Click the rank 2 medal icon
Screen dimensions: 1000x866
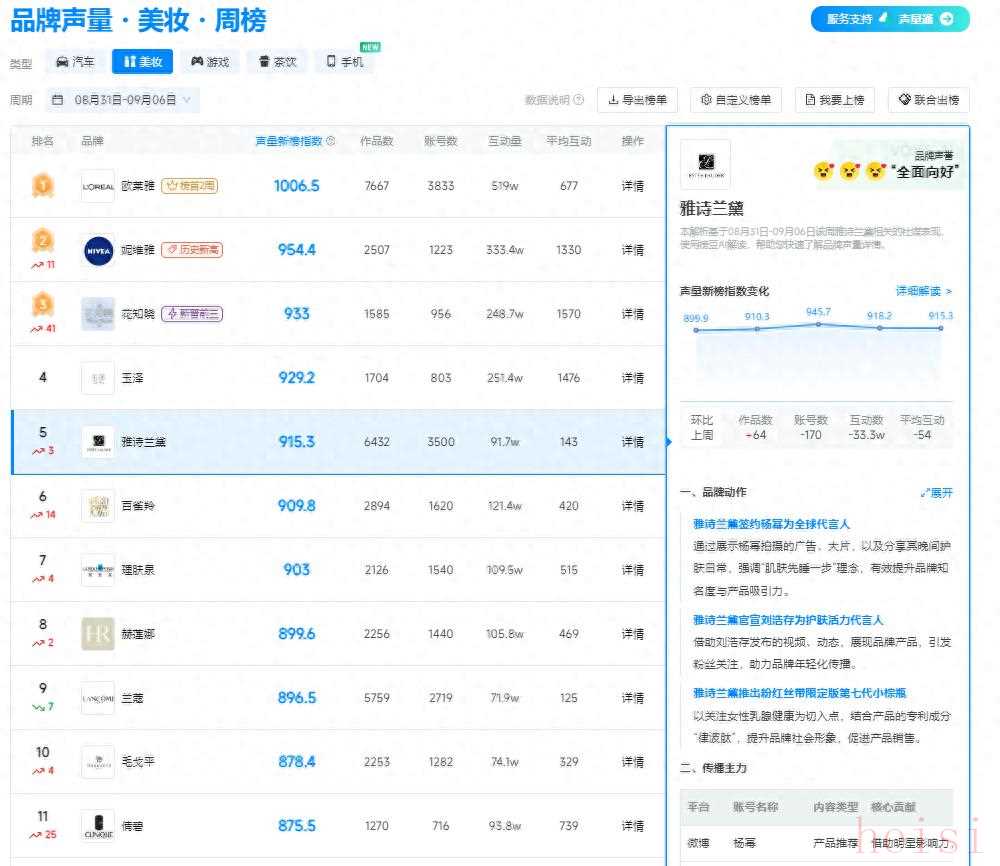point(43,240)
